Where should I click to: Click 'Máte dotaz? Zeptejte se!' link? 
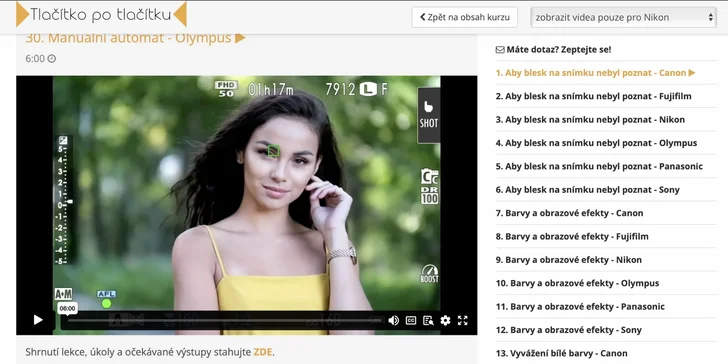tap(553, 50)
